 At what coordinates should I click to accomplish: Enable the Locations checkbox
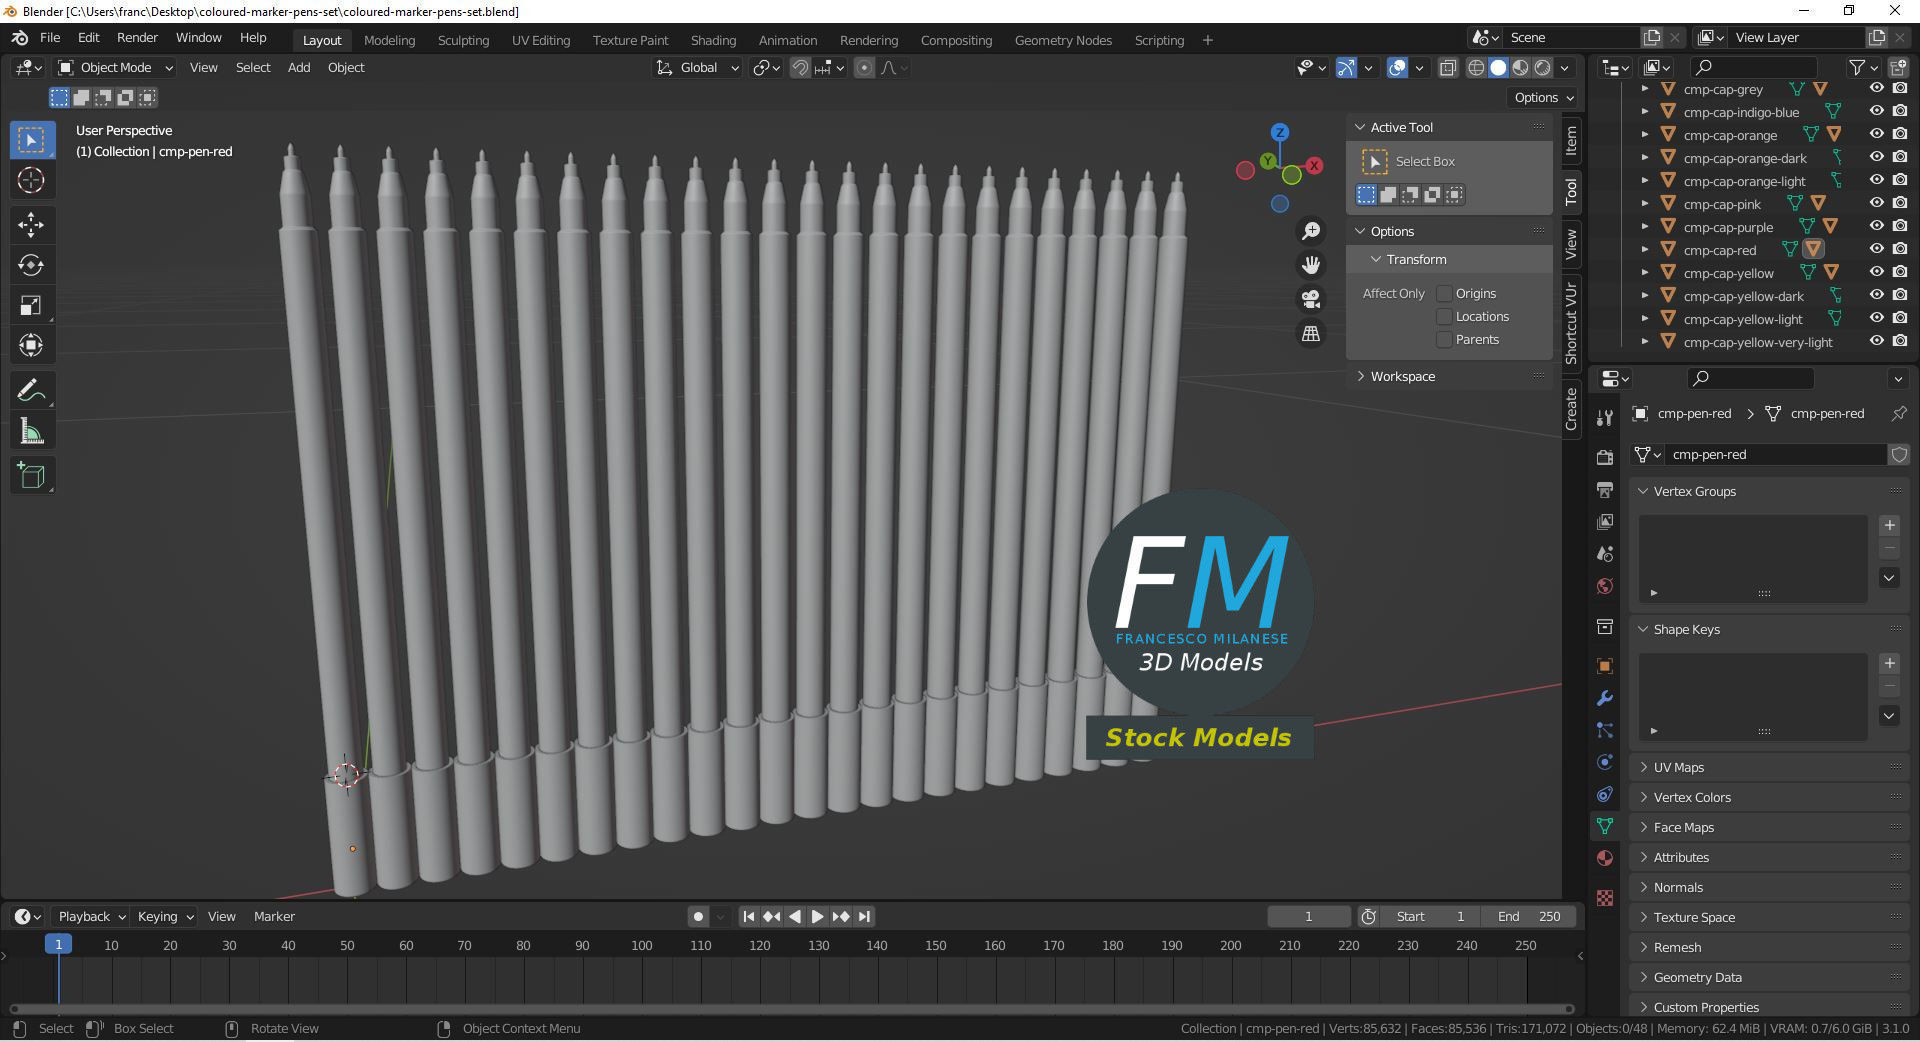pos(1444,316)
